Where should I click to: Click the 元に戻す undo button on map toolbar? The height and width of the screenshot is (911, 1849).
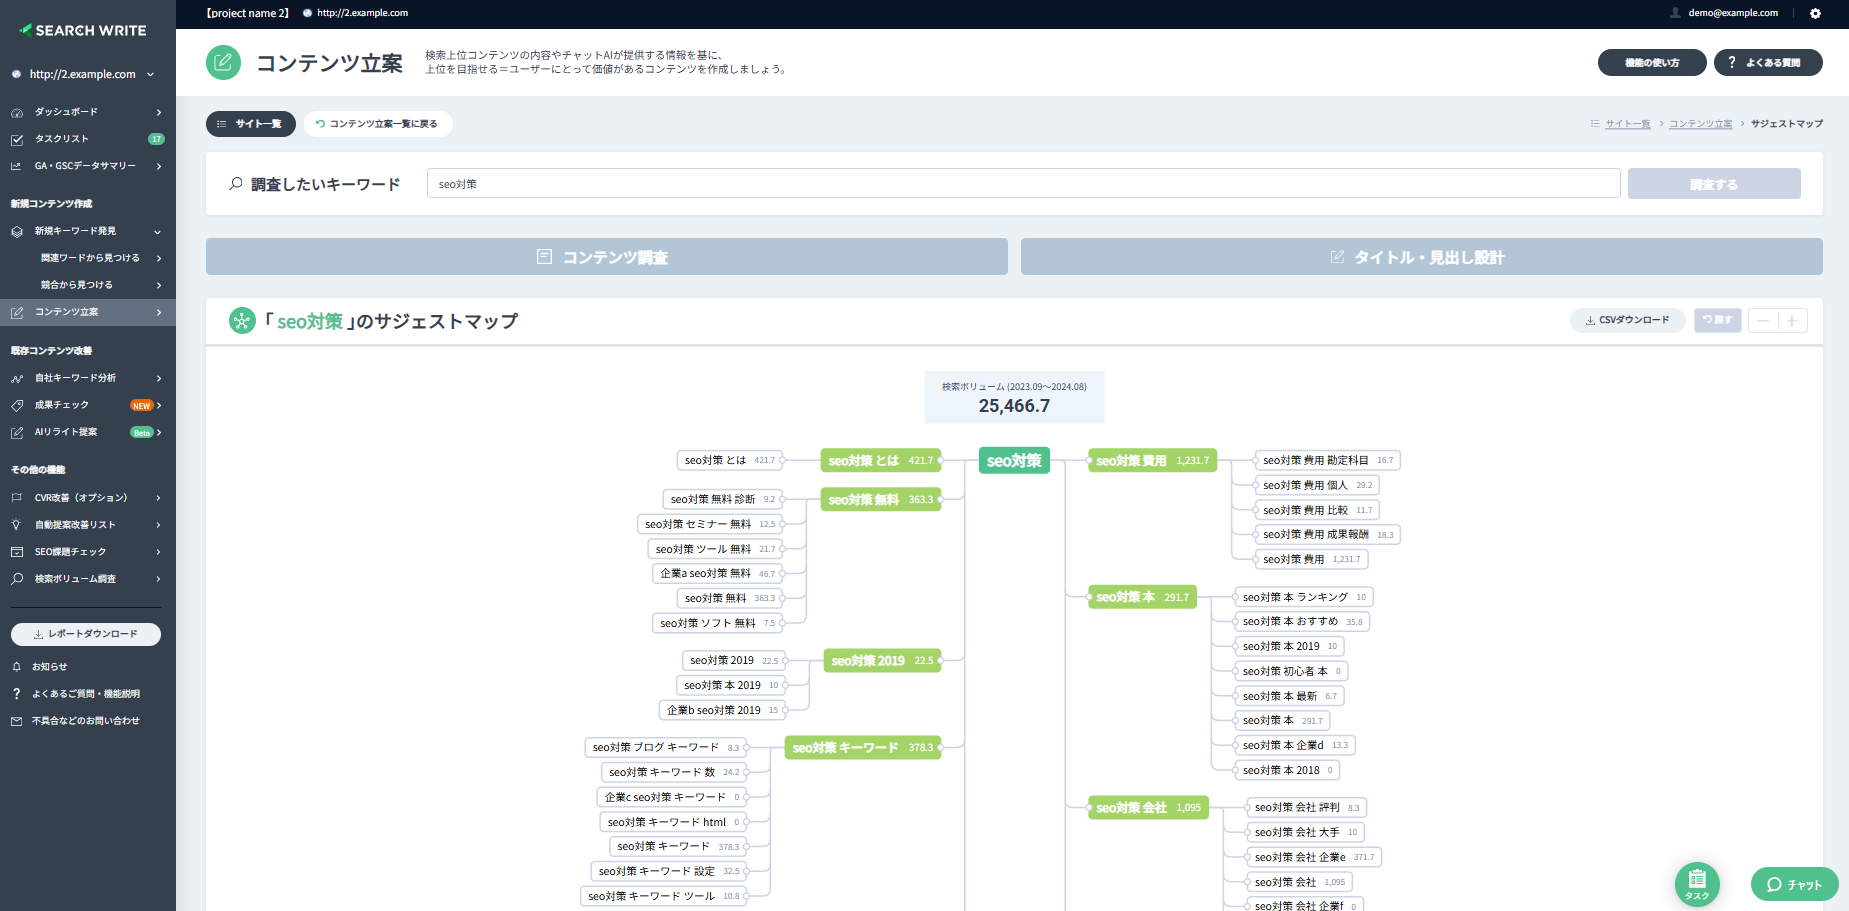(1717, 320)
